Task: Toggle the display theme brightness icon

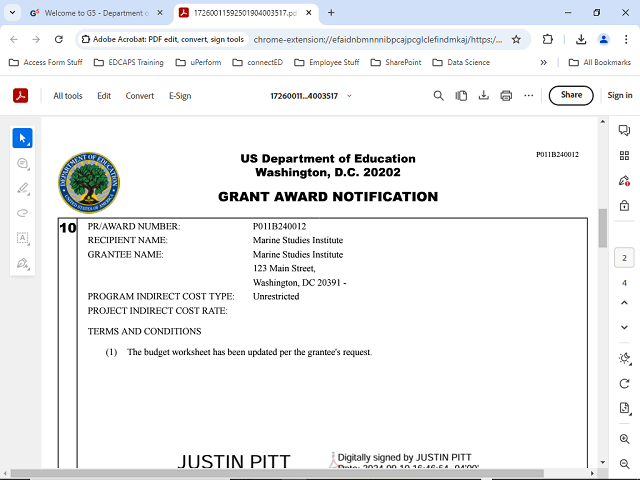Action: point(624,358)
